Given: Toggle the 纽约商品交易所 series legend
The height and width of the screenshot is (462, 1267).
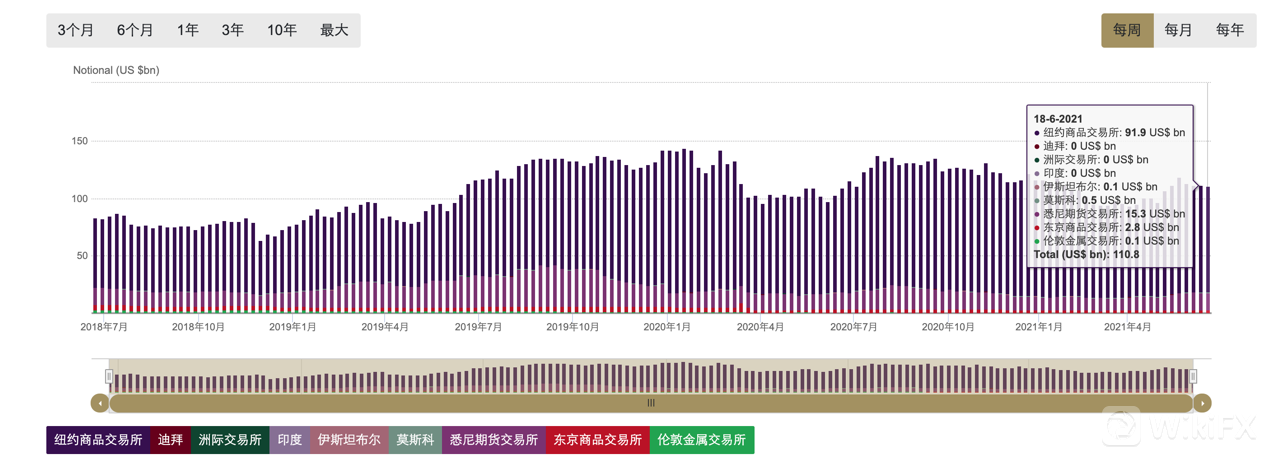Looking at the screenshot, I should [x=98, y=440].
